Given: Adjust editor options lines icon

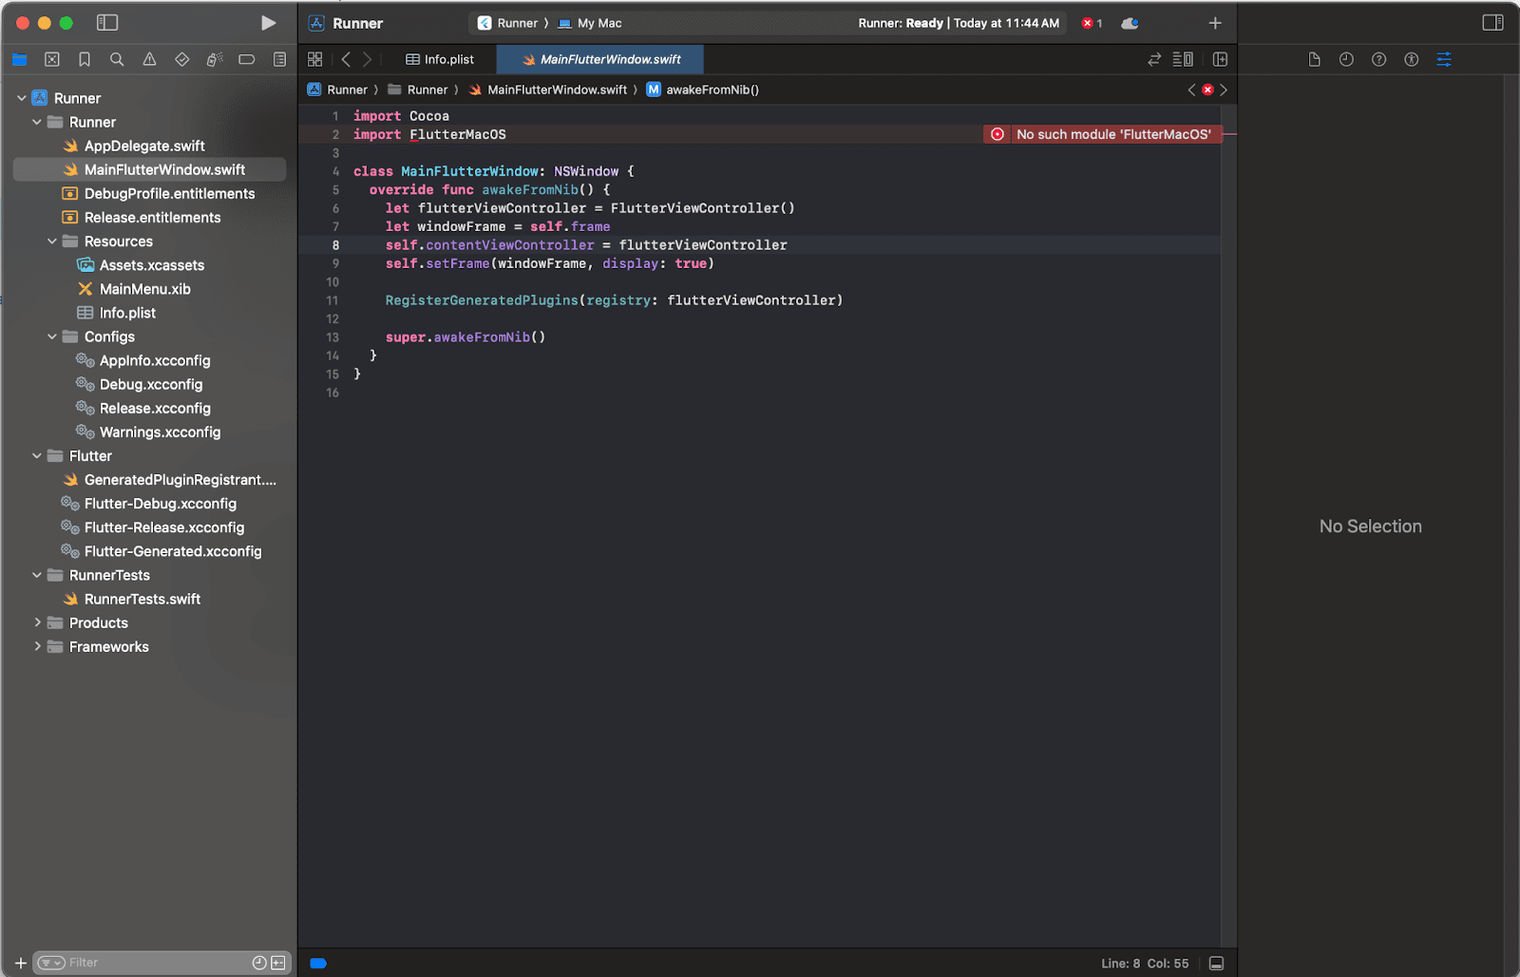Looking at the screenshot, I should click(x=1183, y=59).
